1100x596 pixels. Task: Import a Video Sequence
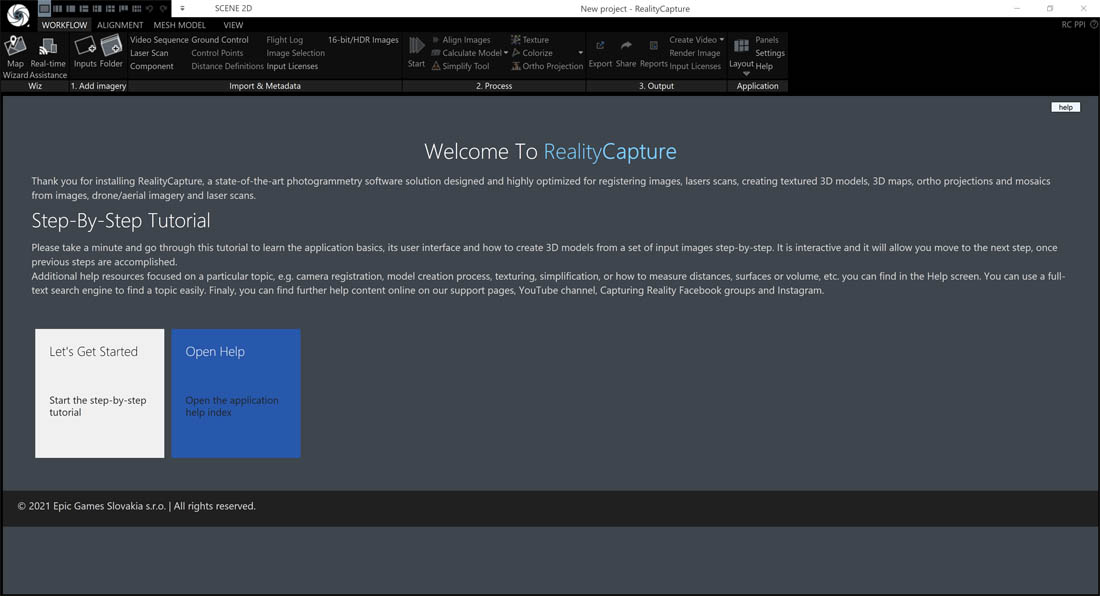(159, 40)
